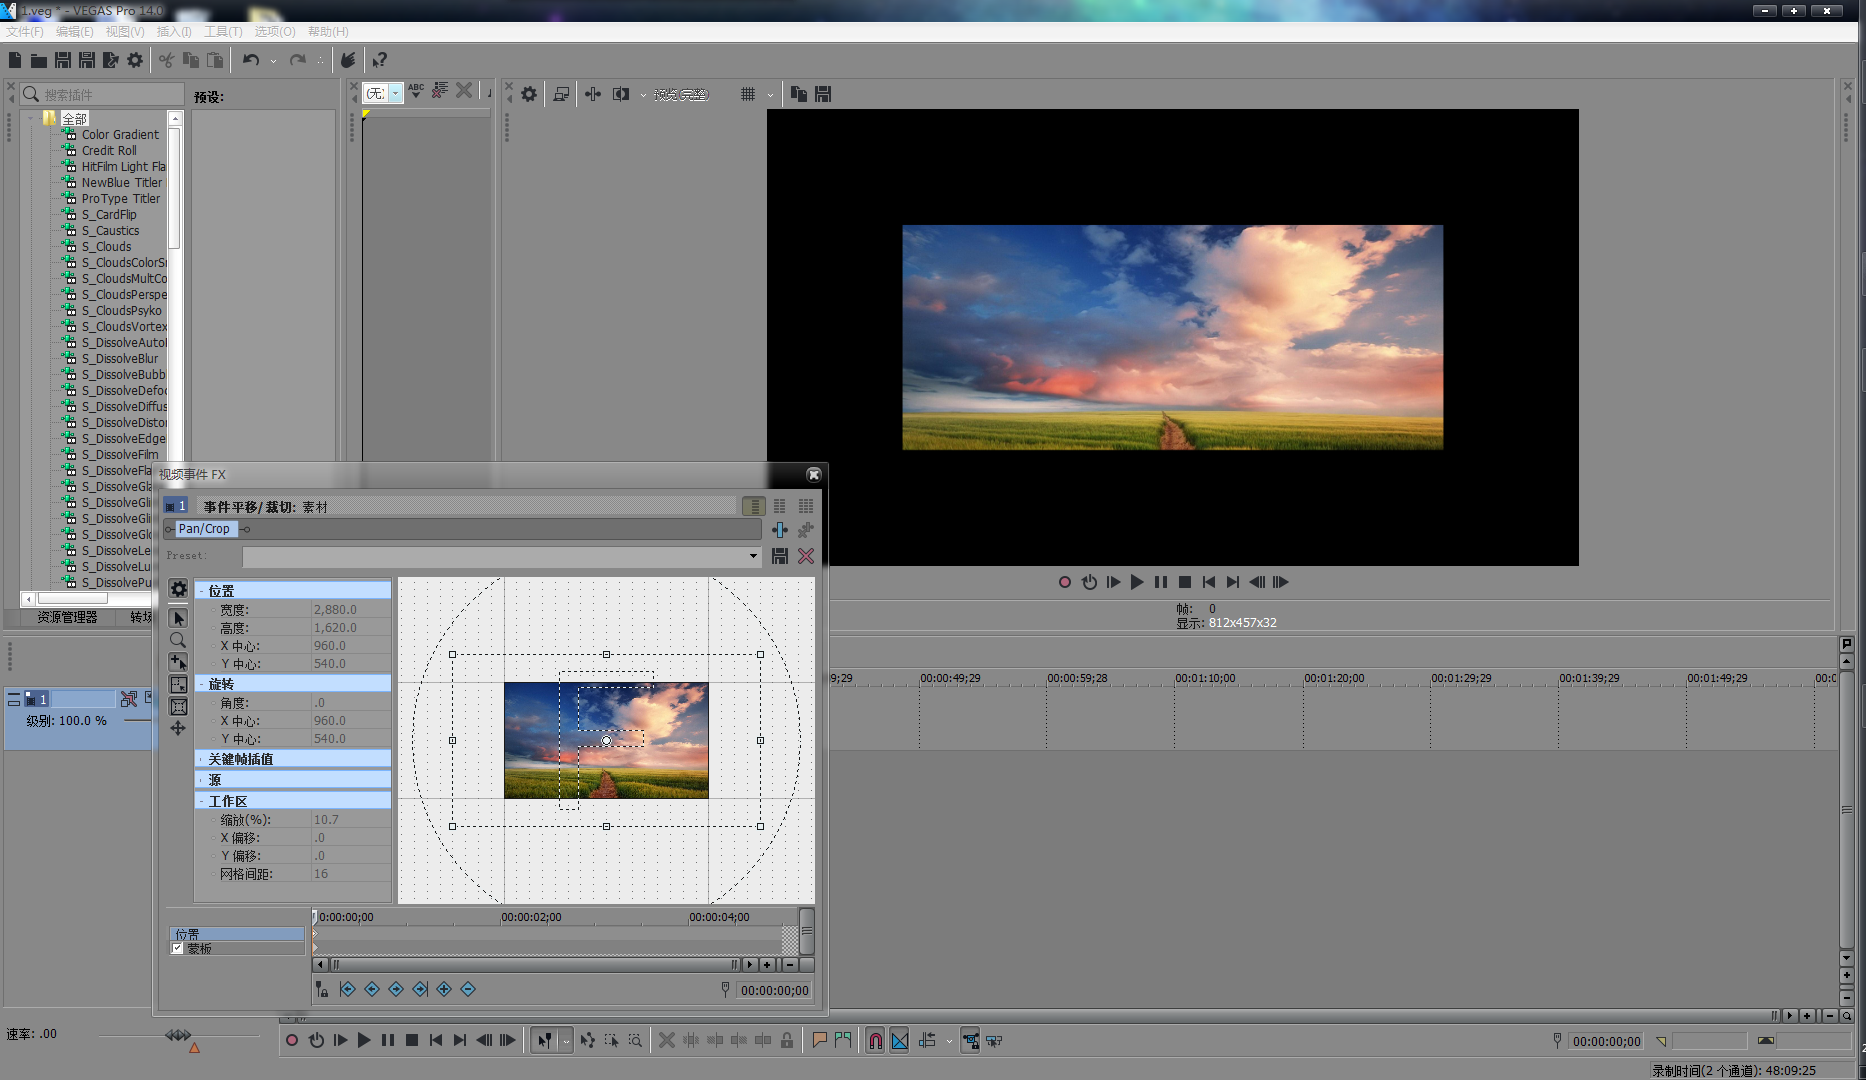Click the Cut scissors icon in the toolbar
The height and width of the screenshot is (1080, 1866).
(166, 60)
